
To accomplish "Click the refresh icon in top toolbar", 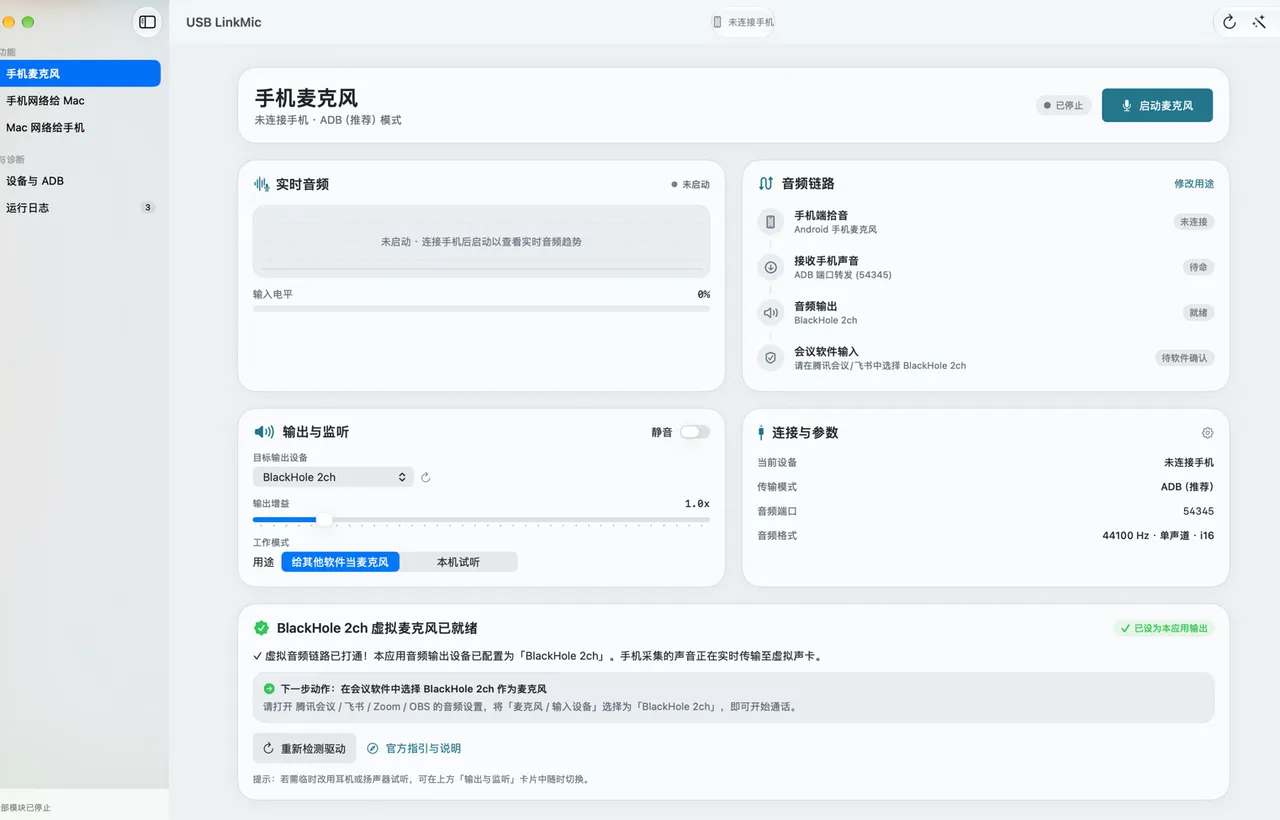I will [1229, 22].
